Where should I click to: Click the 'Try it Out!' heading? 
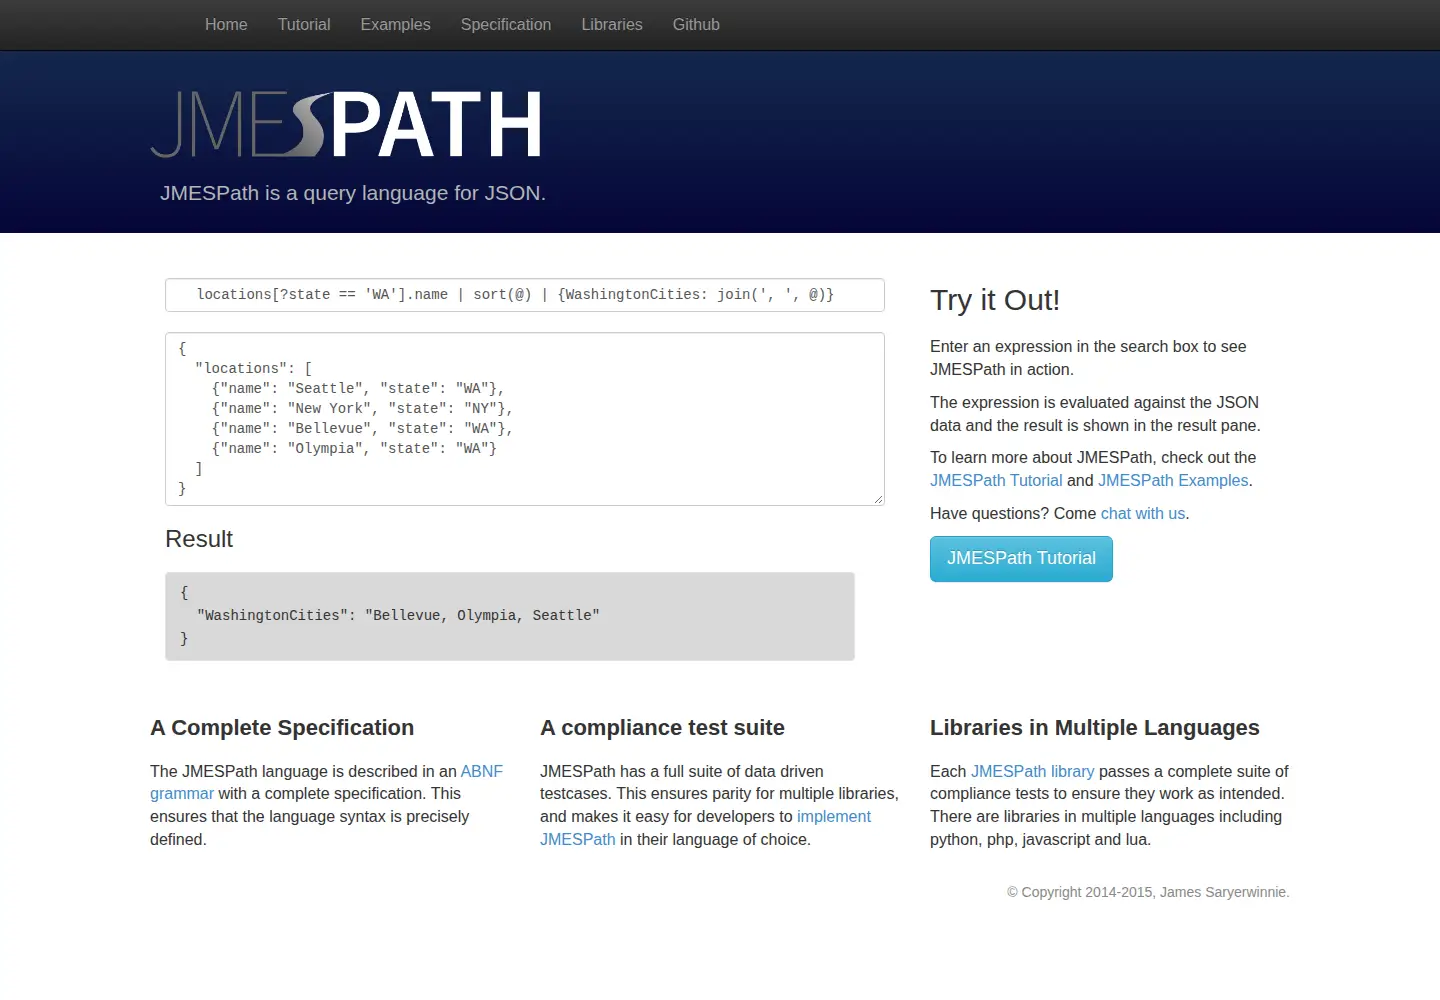[x=995, y=300]
